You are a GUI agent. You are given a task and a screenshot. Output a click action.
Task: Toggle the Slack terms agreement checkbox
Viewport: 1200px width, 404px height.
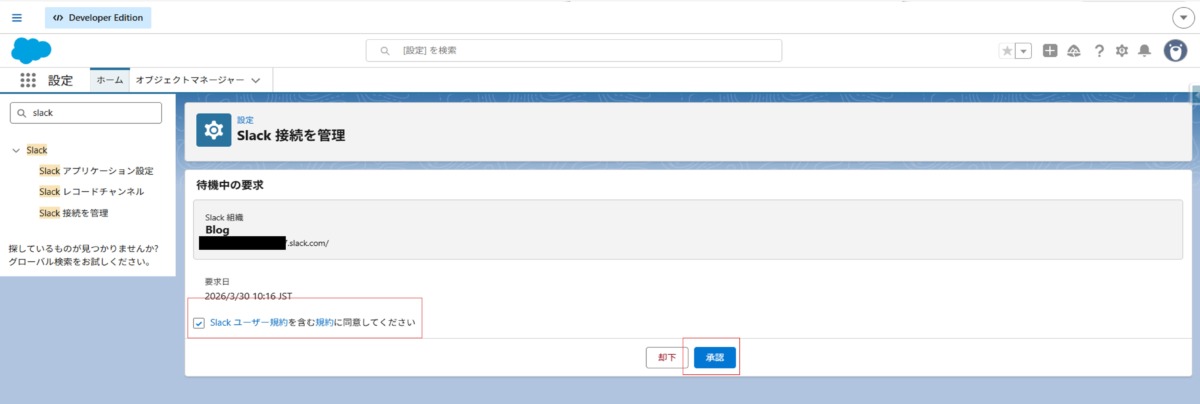coord(199,323)
